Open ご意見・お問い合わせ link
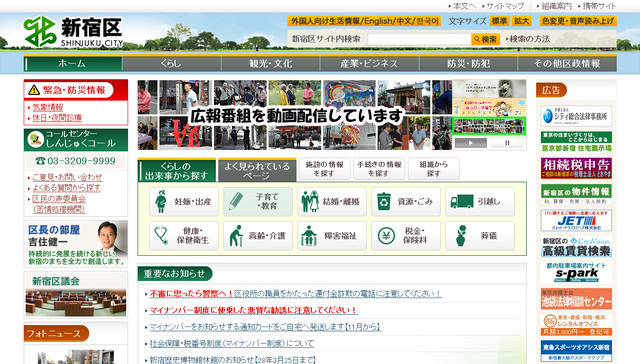This screenshot has width=640, height=364. (x=67, y=177)
